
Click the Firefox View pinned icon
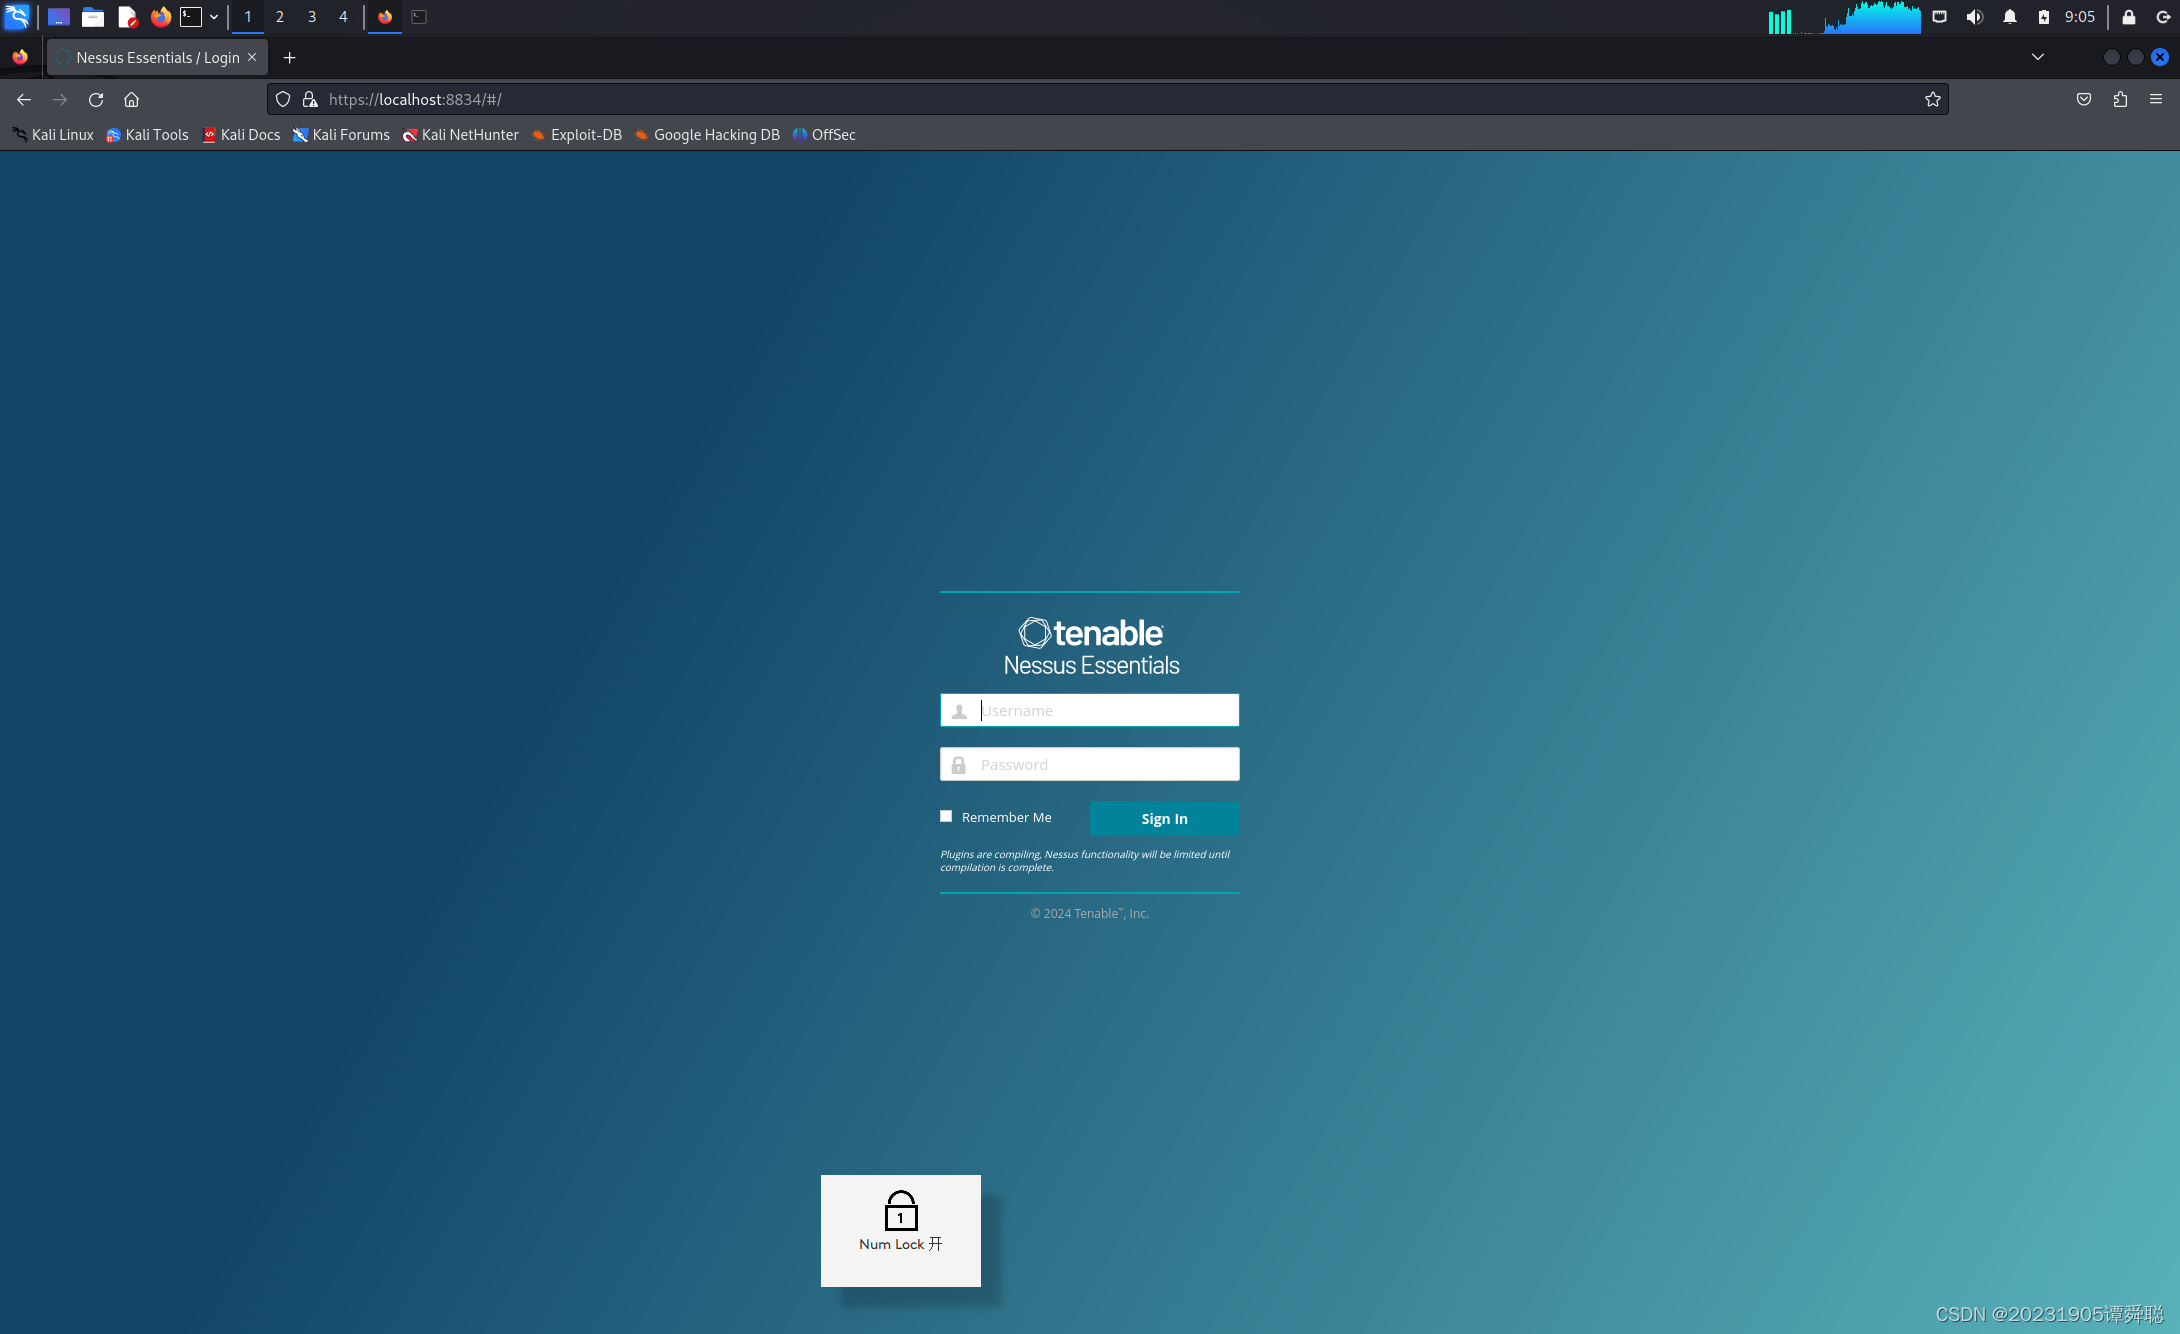(x=20, y=58)
